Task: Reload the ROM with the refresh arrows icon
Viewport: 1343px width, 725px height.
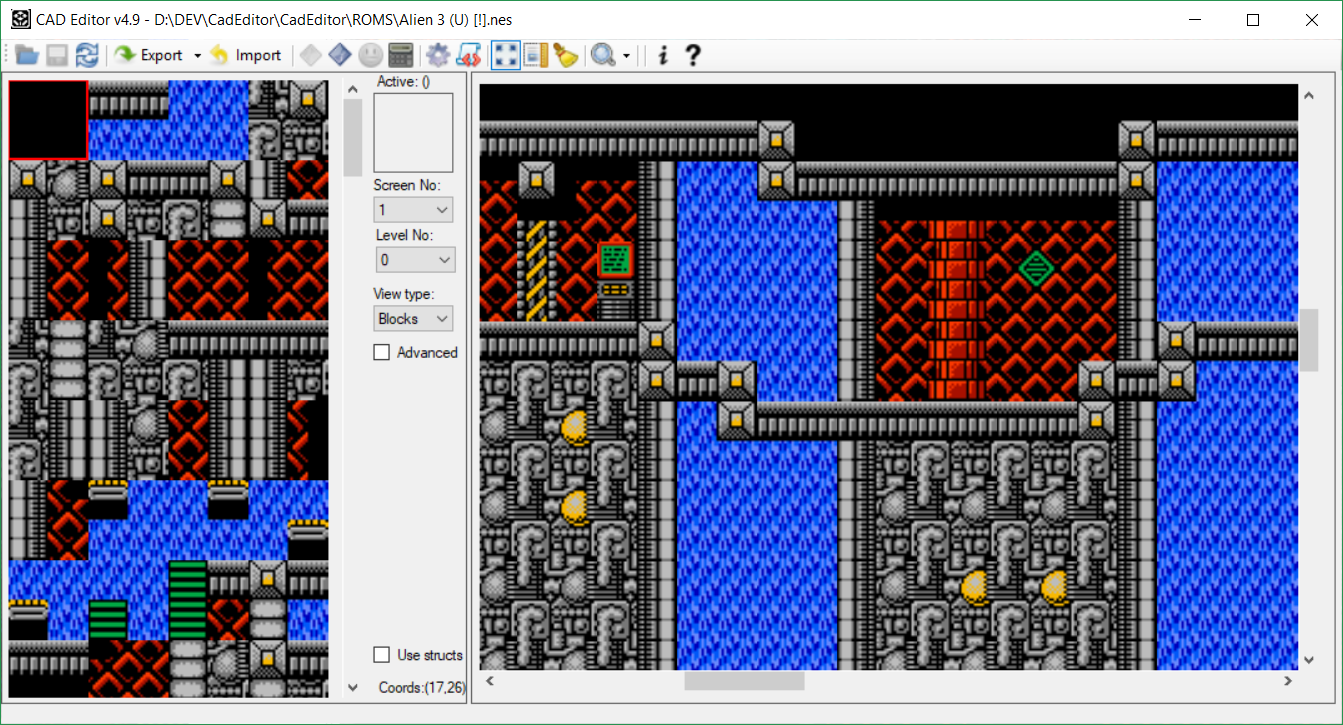Action: pyautogui.click(x=87, y=55)
